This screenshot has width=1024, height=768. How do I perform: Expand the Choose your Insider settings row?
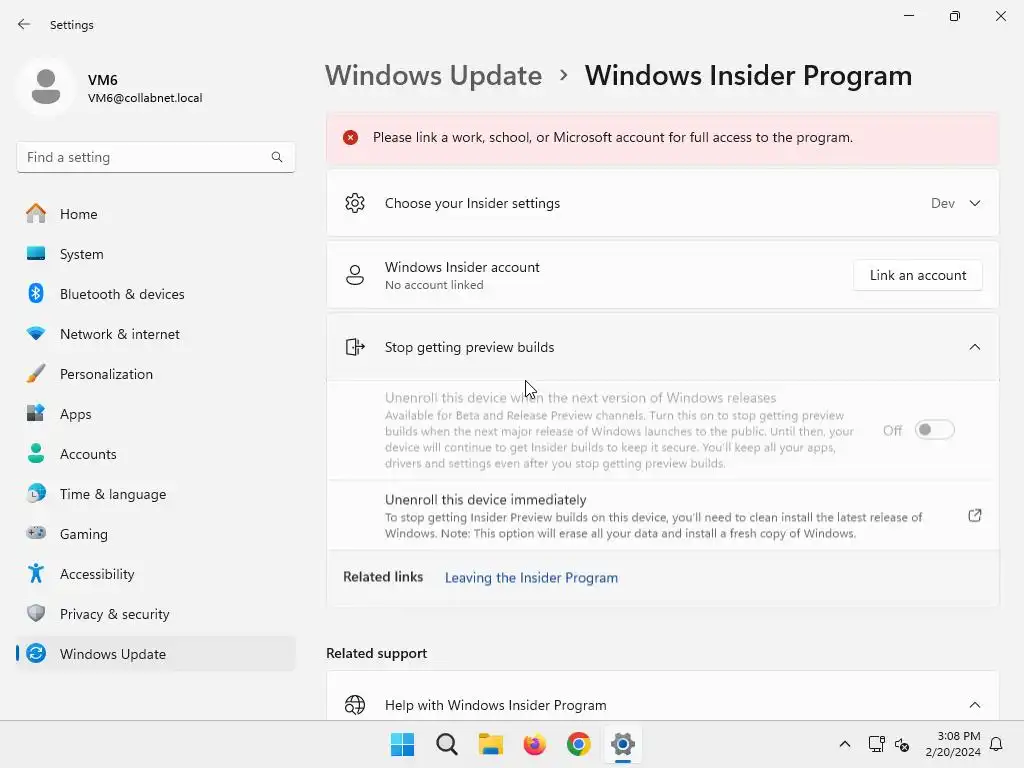pos(662,203)
